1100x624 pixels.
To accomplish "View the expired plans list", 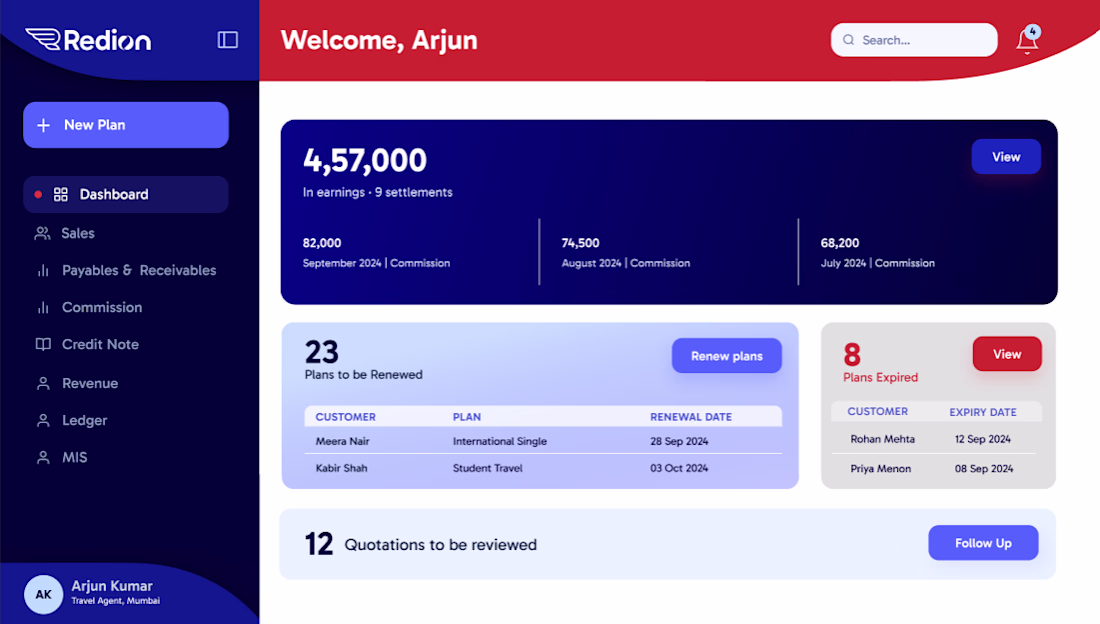I will click(x=1007, y=354).
